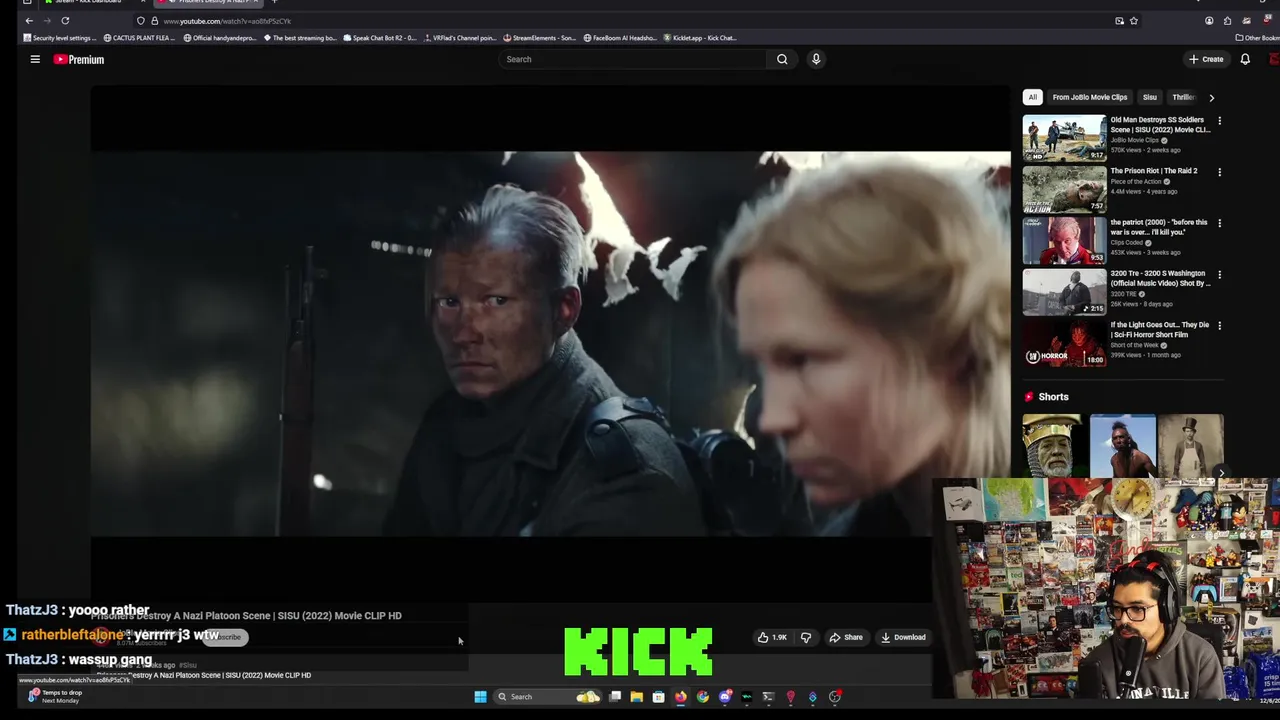
Task: Open weather widget Temps to drop
Action: point(55,696)
